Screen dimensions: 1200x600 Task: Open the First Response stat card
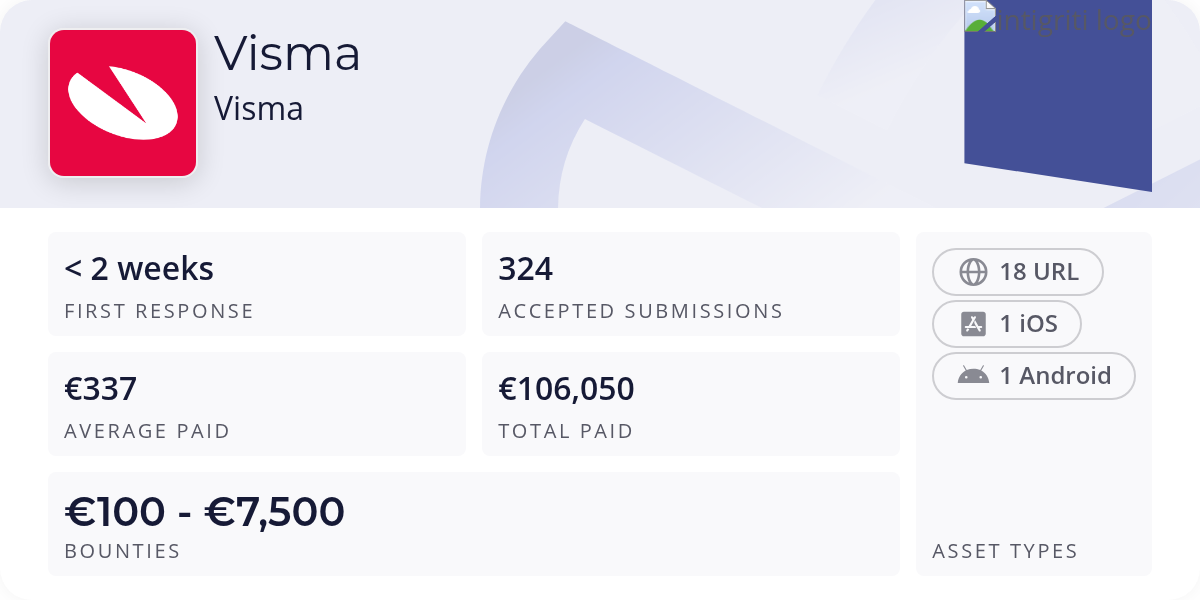[257, 284]
